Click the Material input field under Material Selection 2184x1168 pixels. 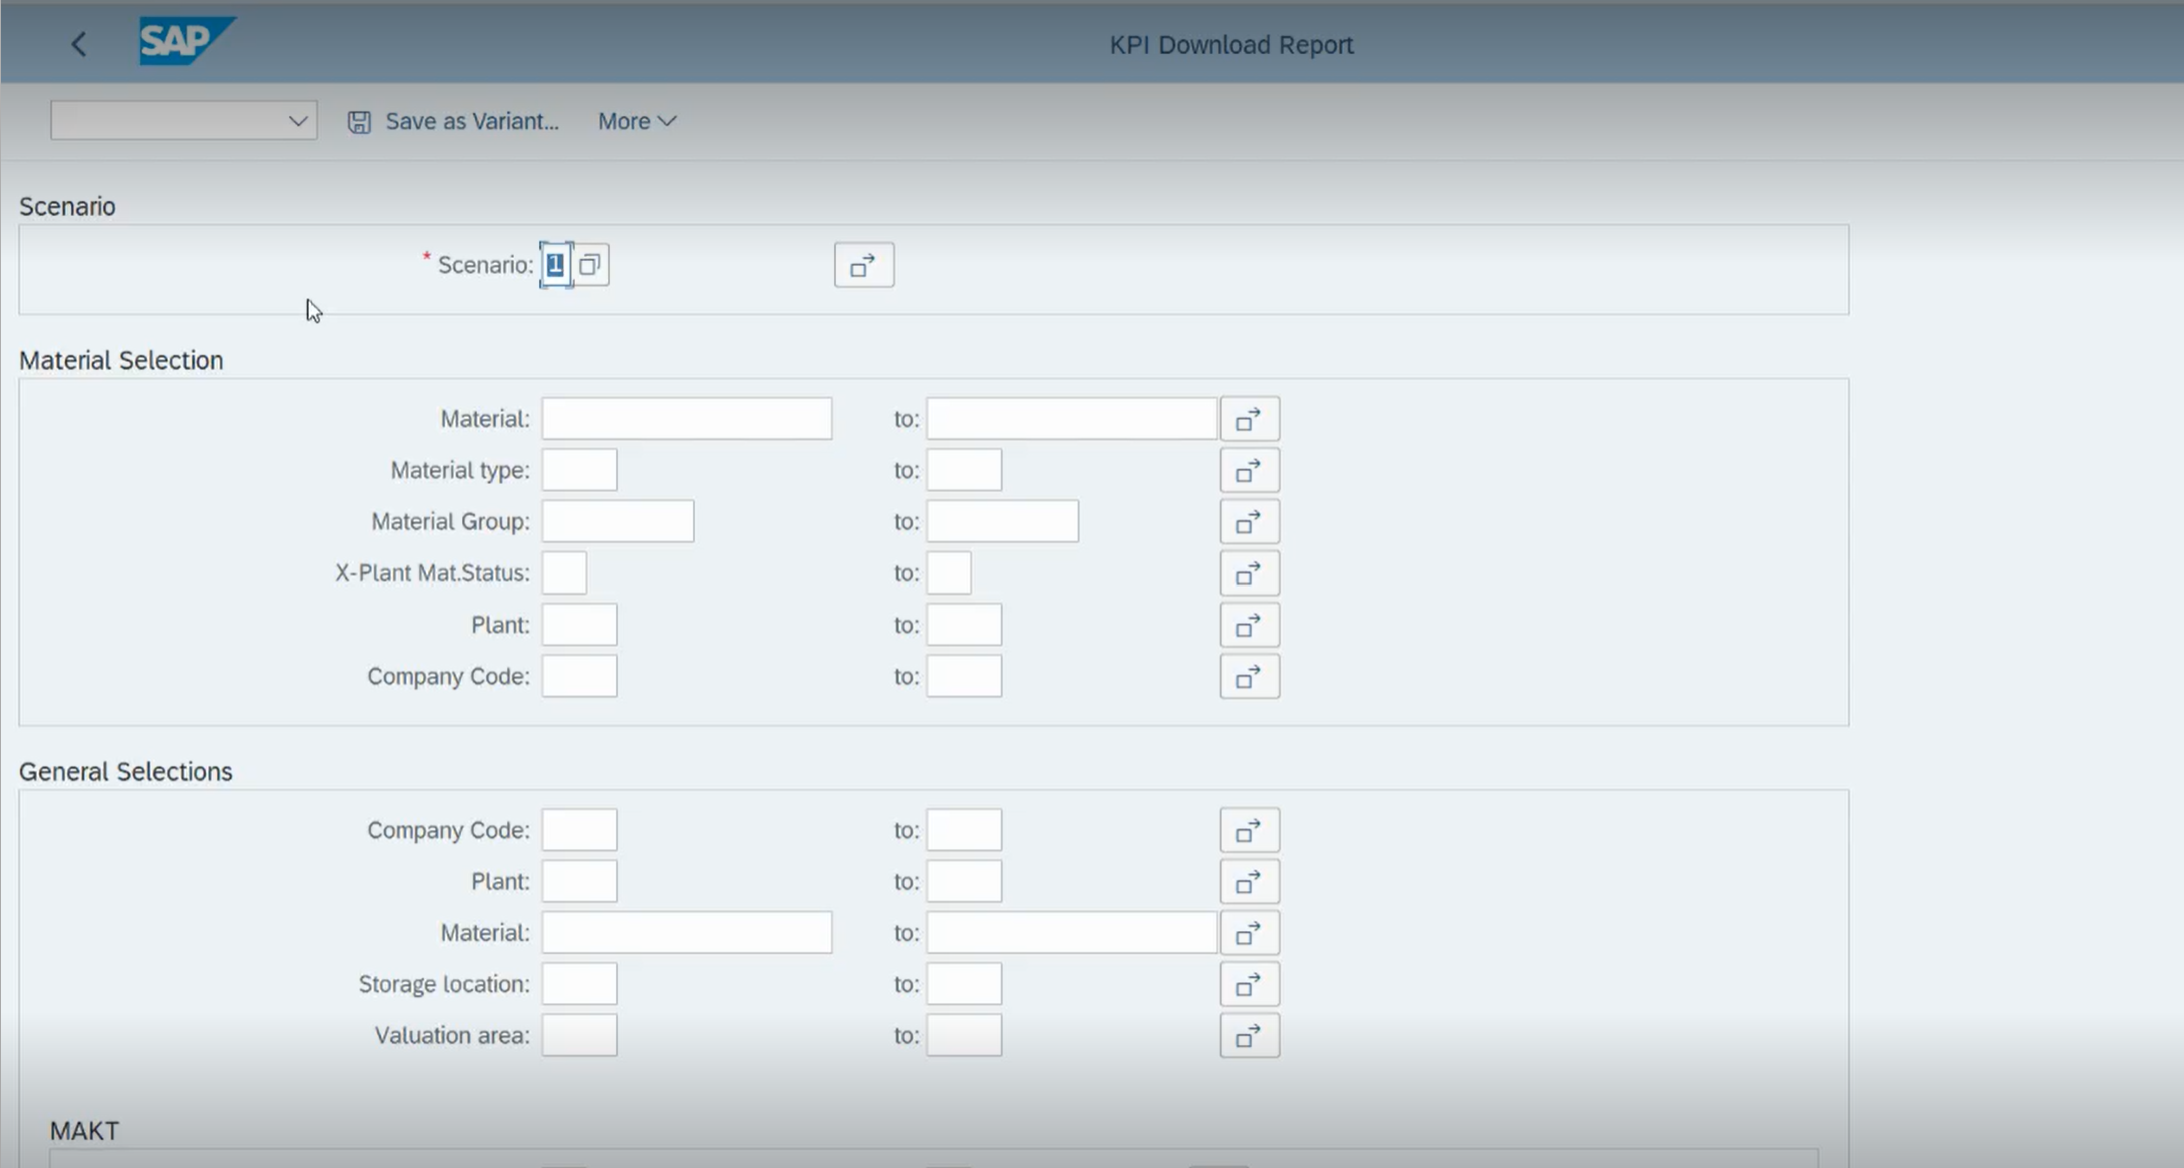[x=687, y=418]
